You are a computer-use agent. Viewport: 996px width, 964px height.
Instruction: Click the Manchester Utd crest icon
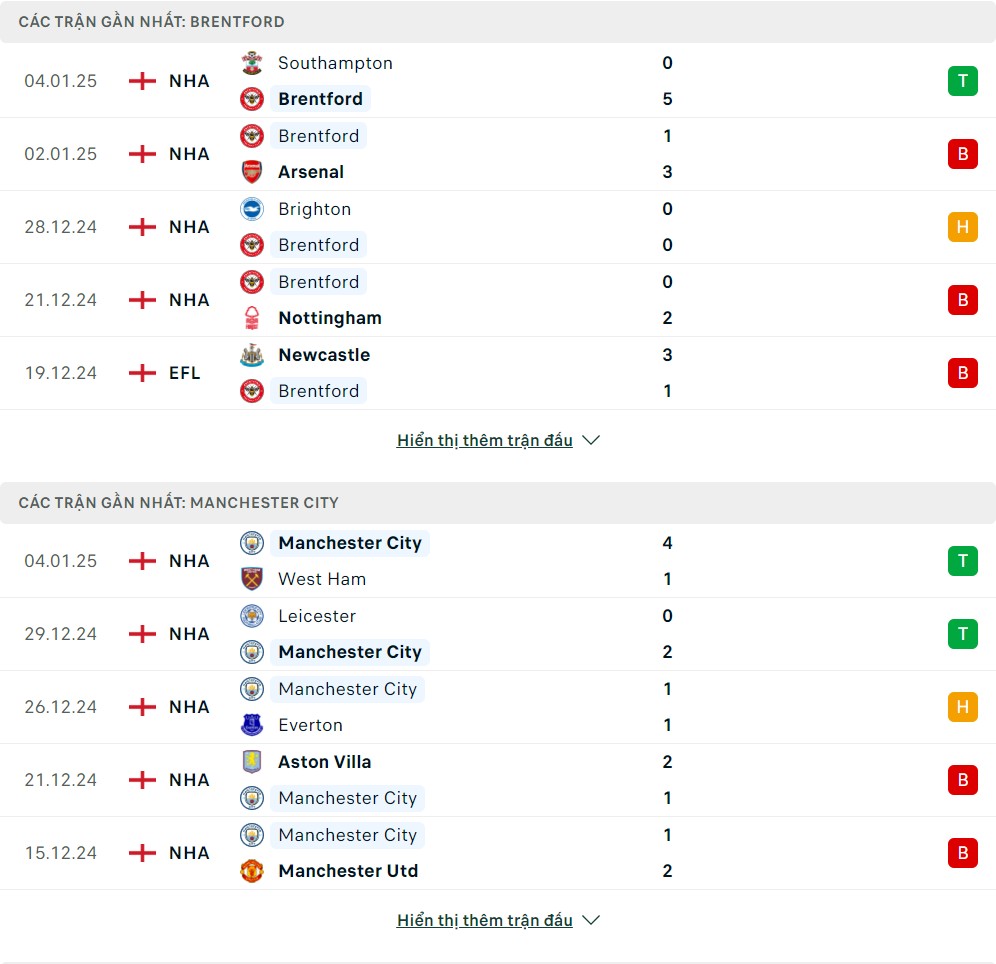pos(252,871)
